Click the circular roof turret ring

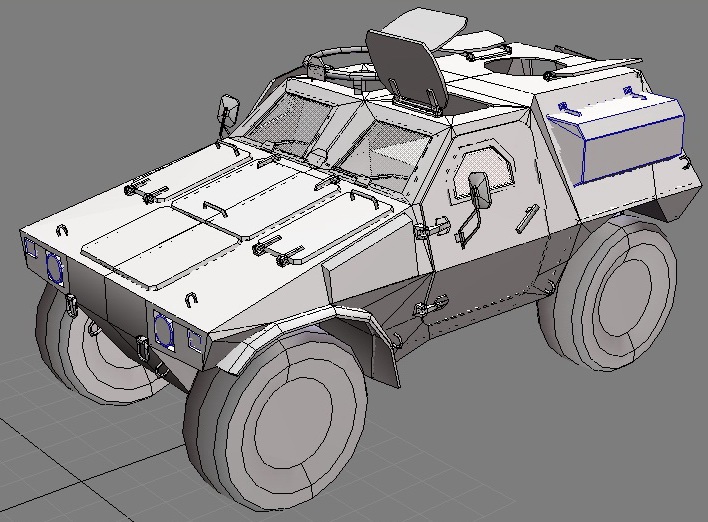click(x=343, y=64)
